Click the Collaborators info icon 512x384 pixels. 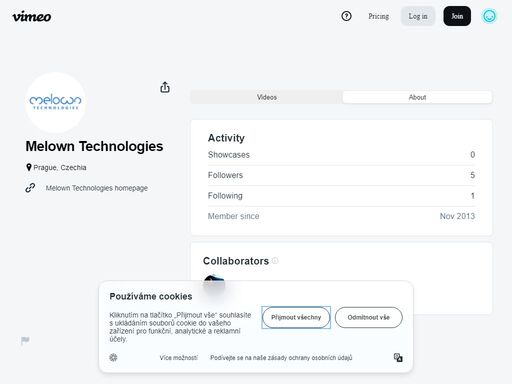pyautogui.click(x=275, y=261)
